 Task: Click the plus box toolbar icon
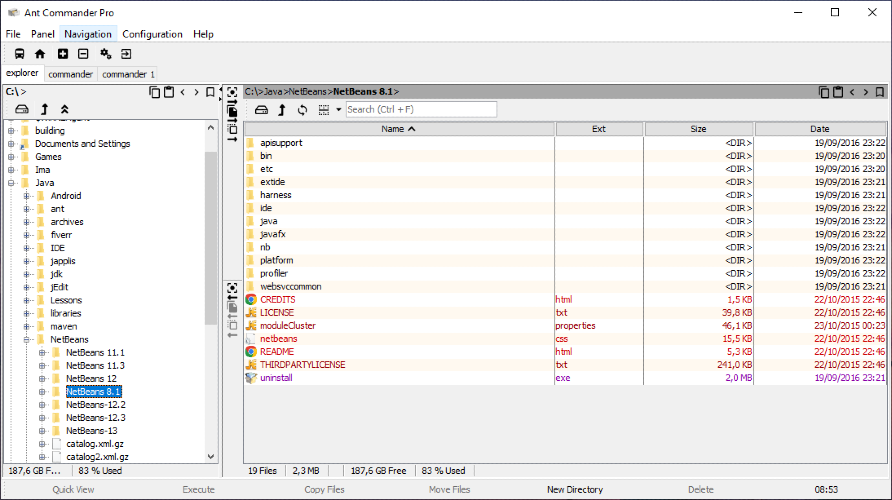(63, 54)
